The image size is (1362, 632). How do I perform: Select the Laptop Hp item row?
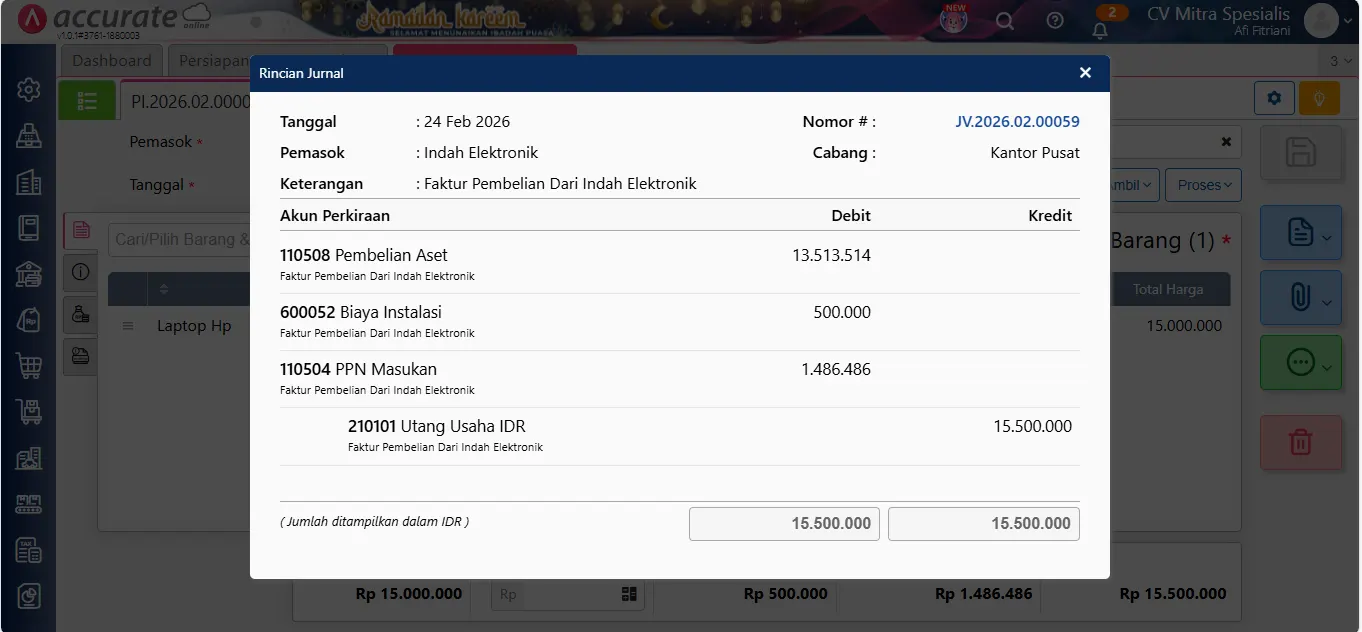pyautogui.click(x=194, y=326)
